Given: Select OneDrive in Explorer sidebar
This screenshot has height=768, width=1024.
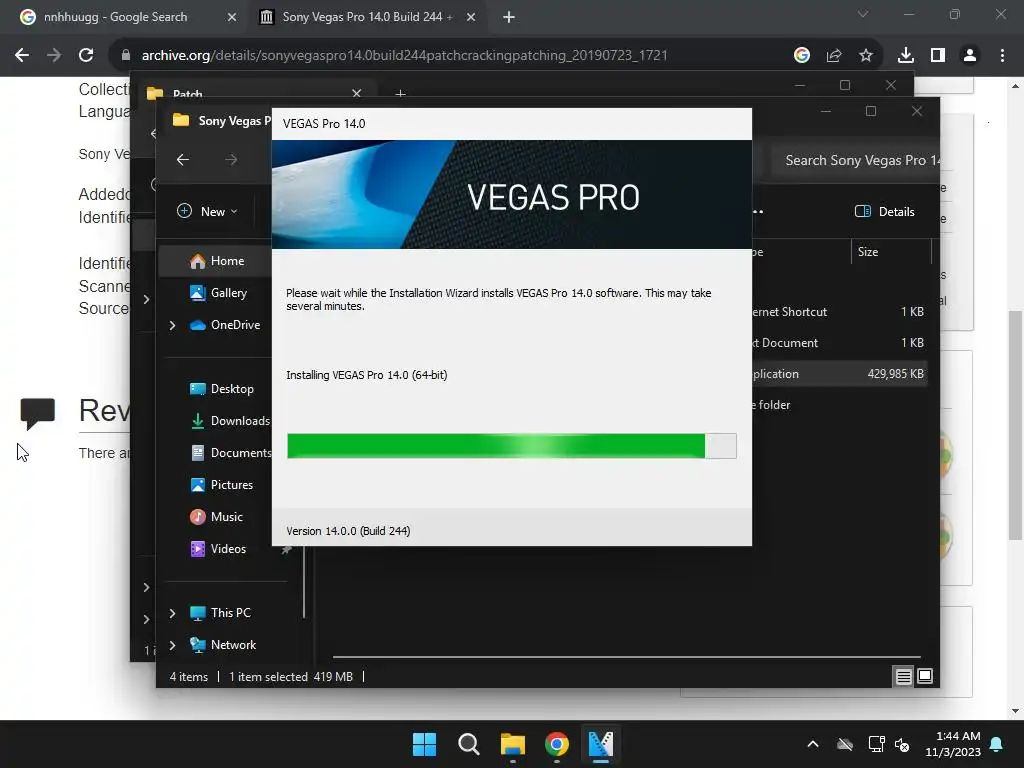Looking at the screenshot, I should pos(225,325).
